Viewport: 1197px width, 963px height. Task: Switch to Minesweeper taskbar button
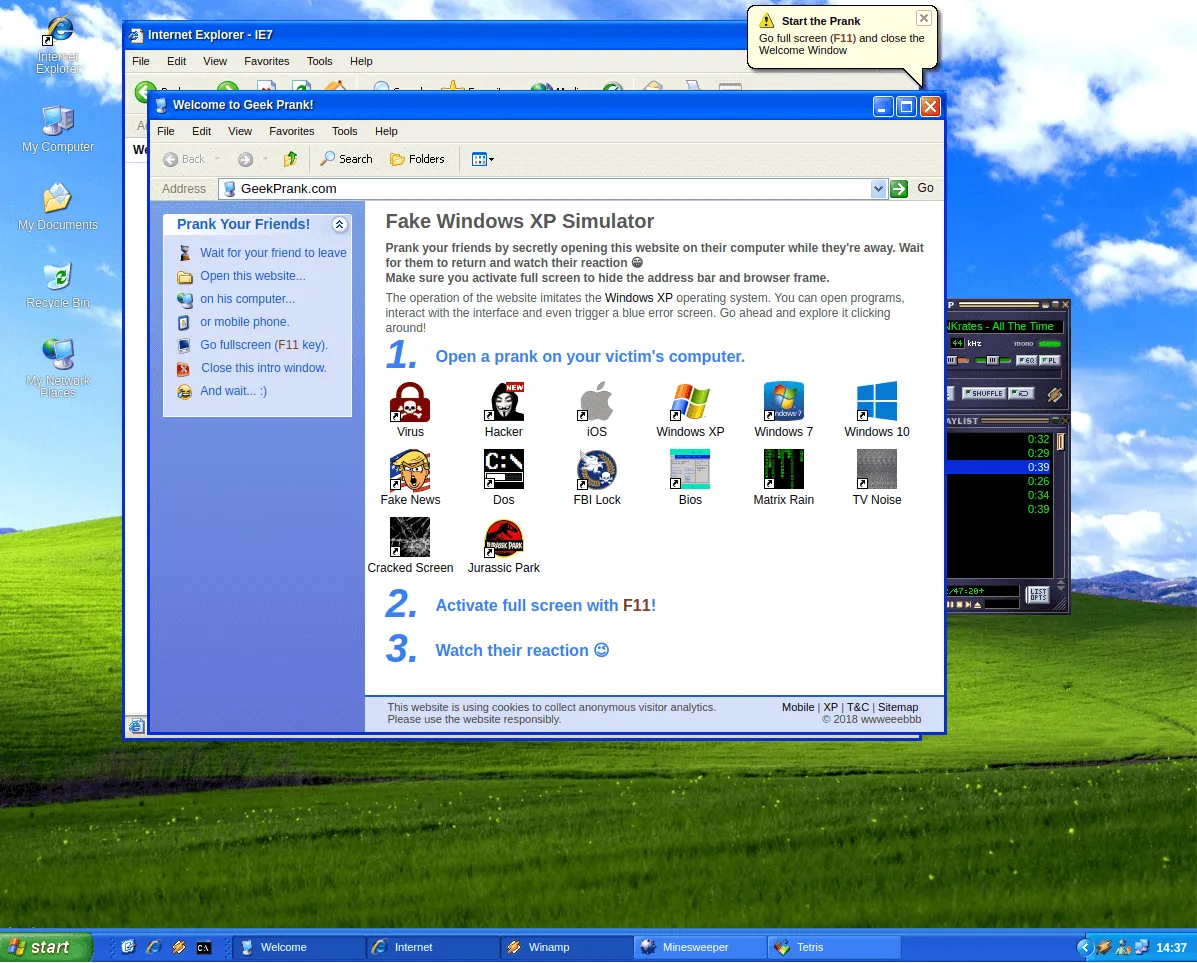pos(699,947)
